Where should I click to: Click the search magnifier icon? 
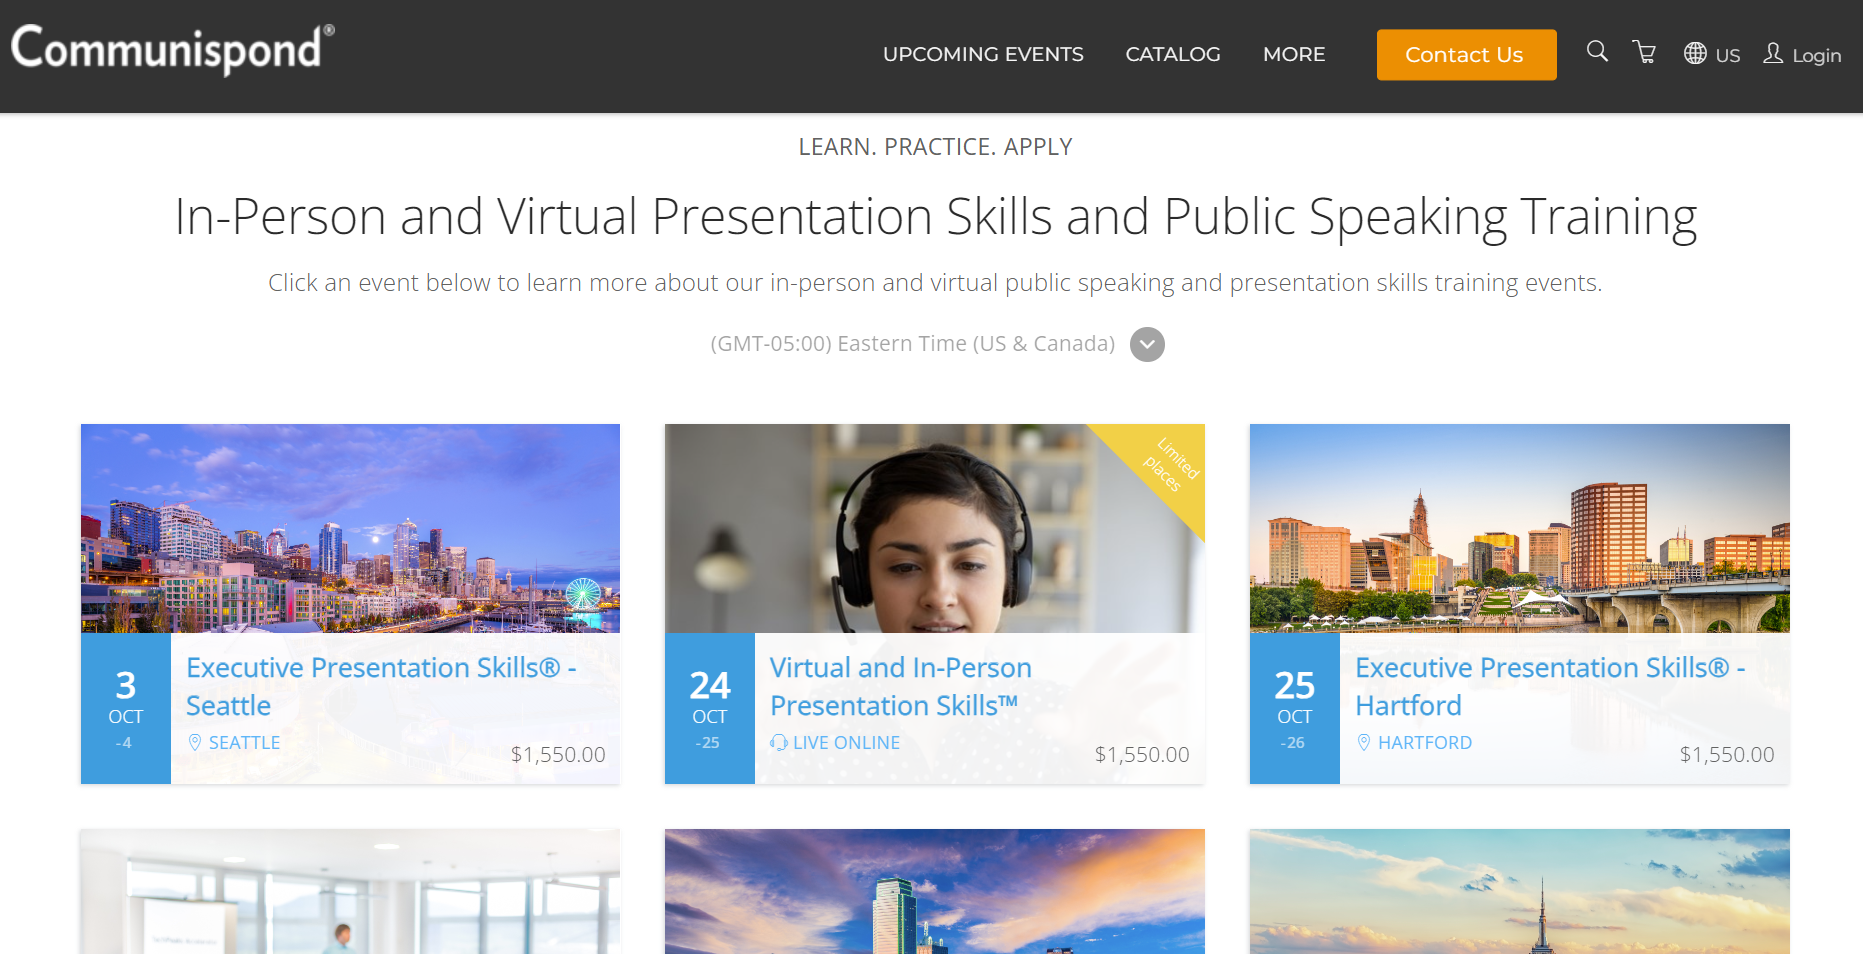click(x=1597, y=52)
